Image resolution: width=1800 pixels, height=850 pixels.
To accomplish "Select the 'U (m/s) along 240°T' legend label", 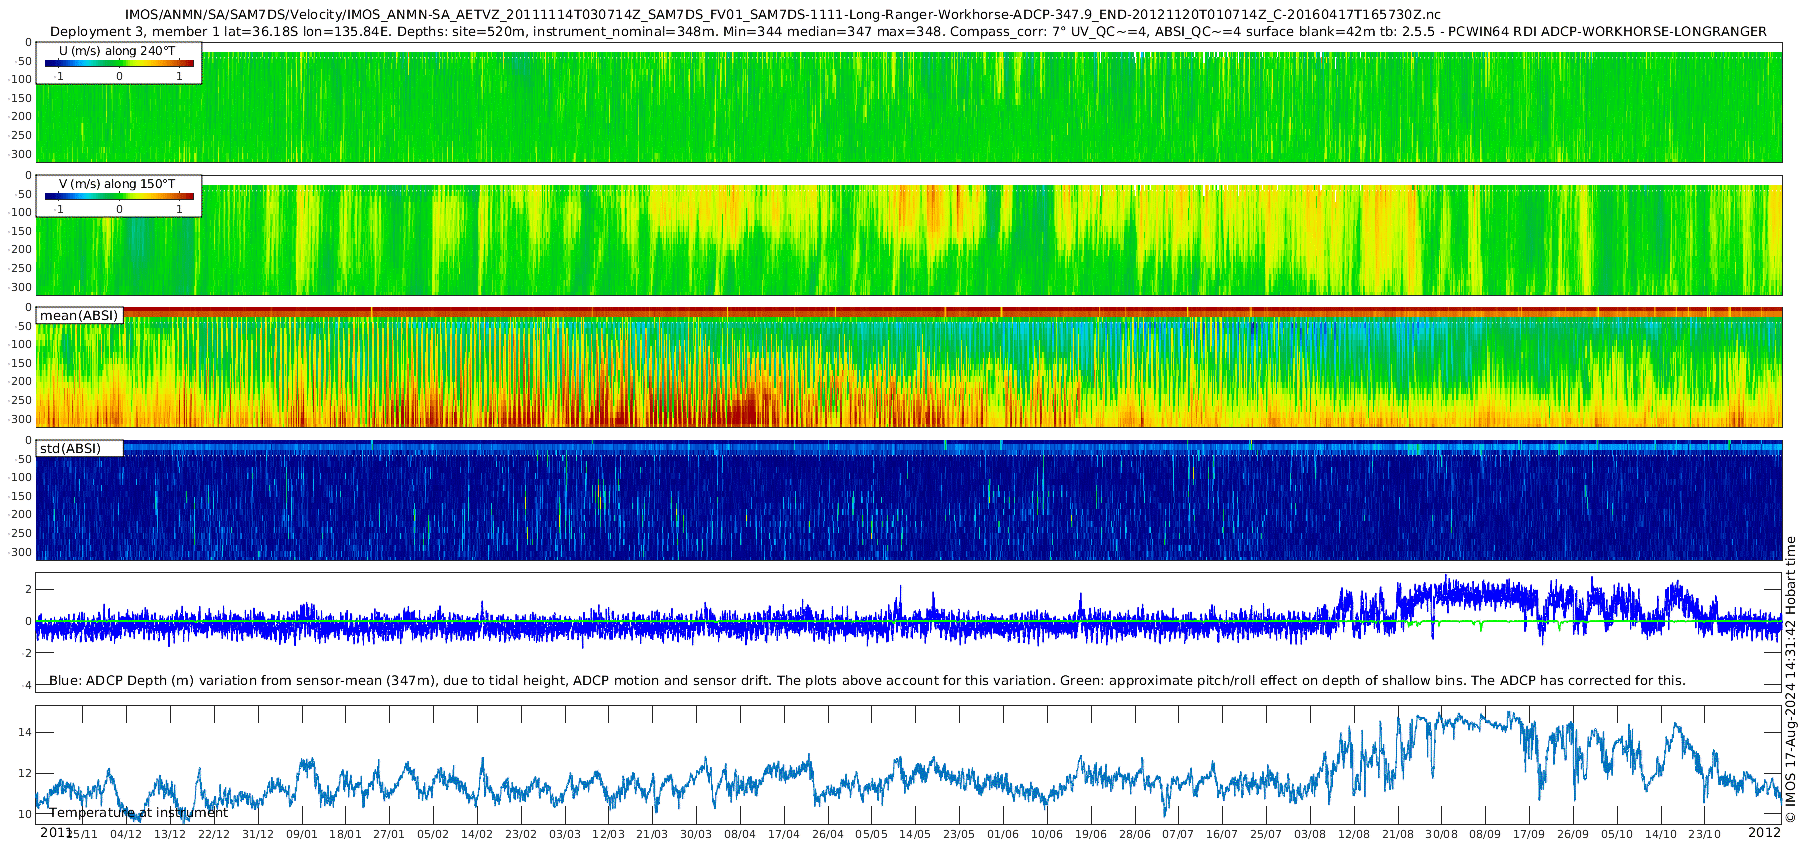I will point(117,50).
